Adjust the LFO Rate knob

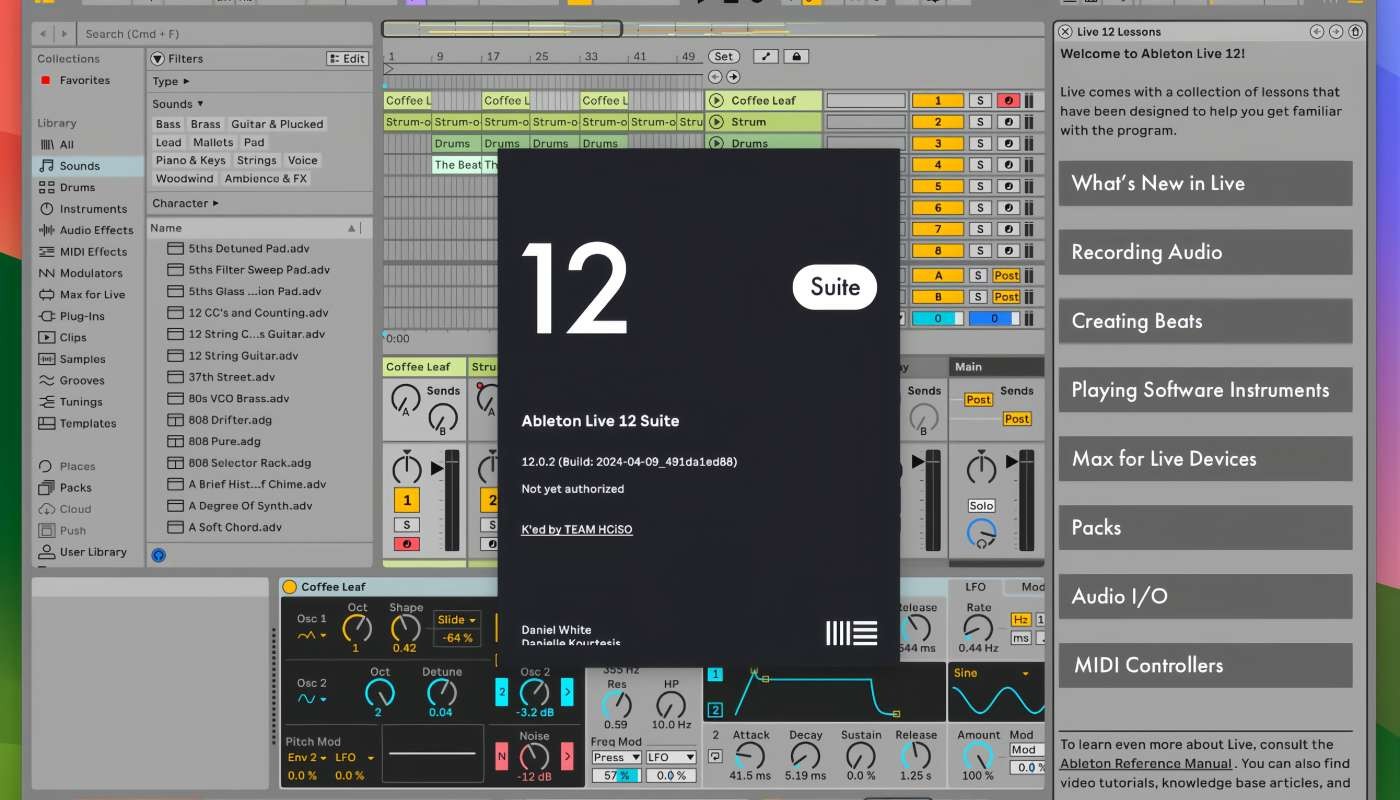click(978, 628)
